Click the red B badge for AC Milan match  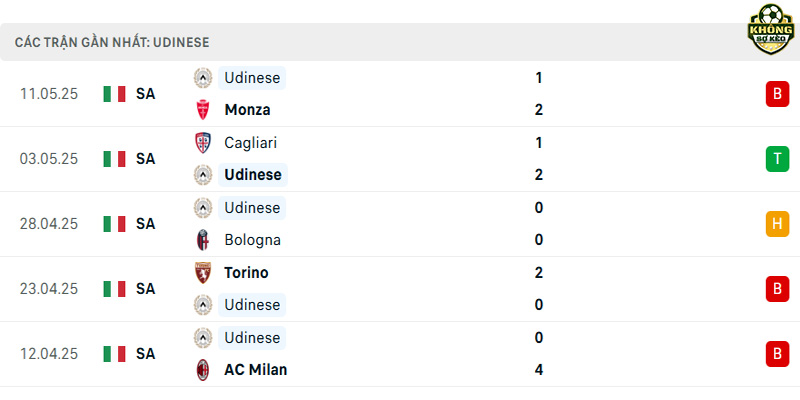coord(777,354)
